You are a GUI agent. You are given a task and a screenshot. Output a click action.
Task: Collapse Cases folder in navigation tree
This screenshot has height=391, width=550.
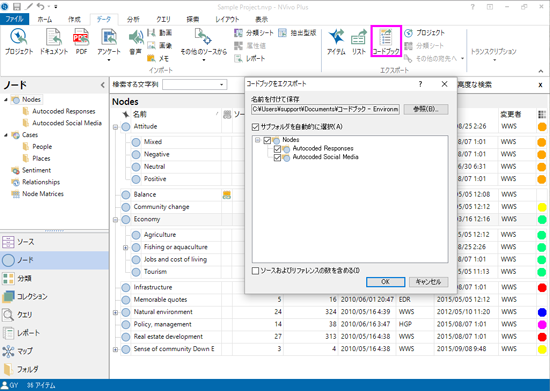point(6,135)
